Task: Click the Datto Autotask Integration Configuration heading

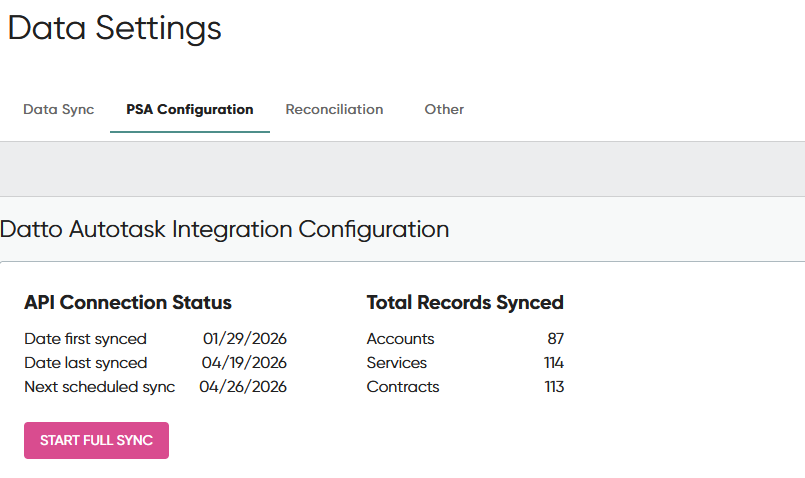Action: [224, 230]
